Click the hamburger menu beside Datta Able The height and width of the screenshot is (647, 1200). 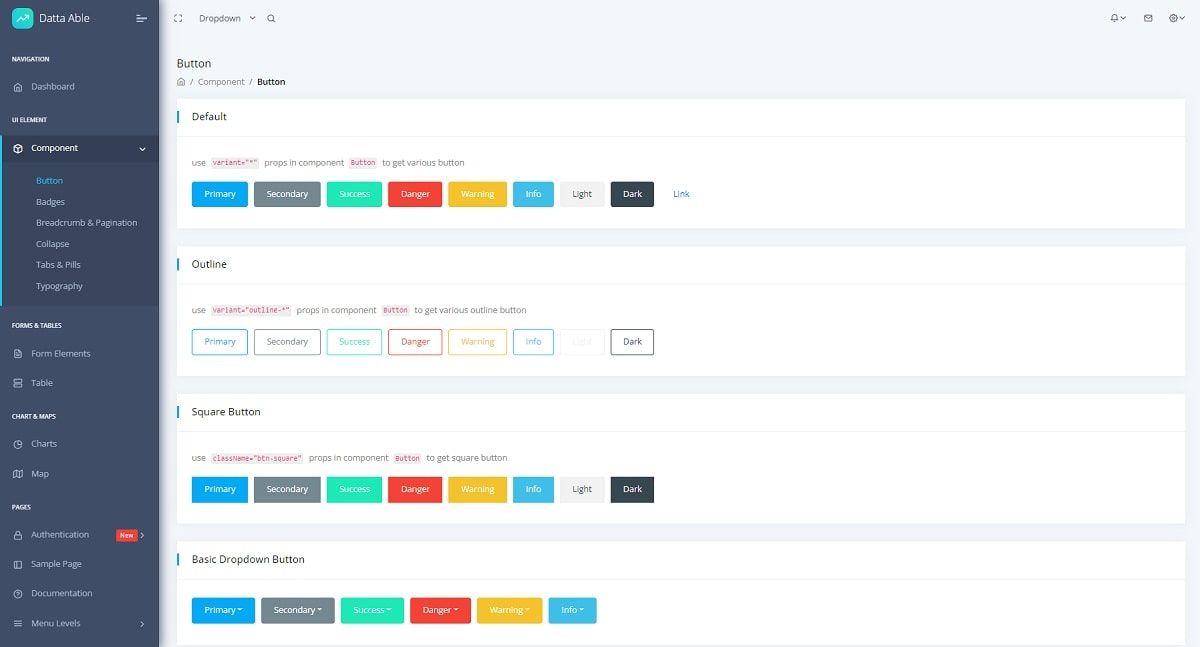[x=140, y=17]
